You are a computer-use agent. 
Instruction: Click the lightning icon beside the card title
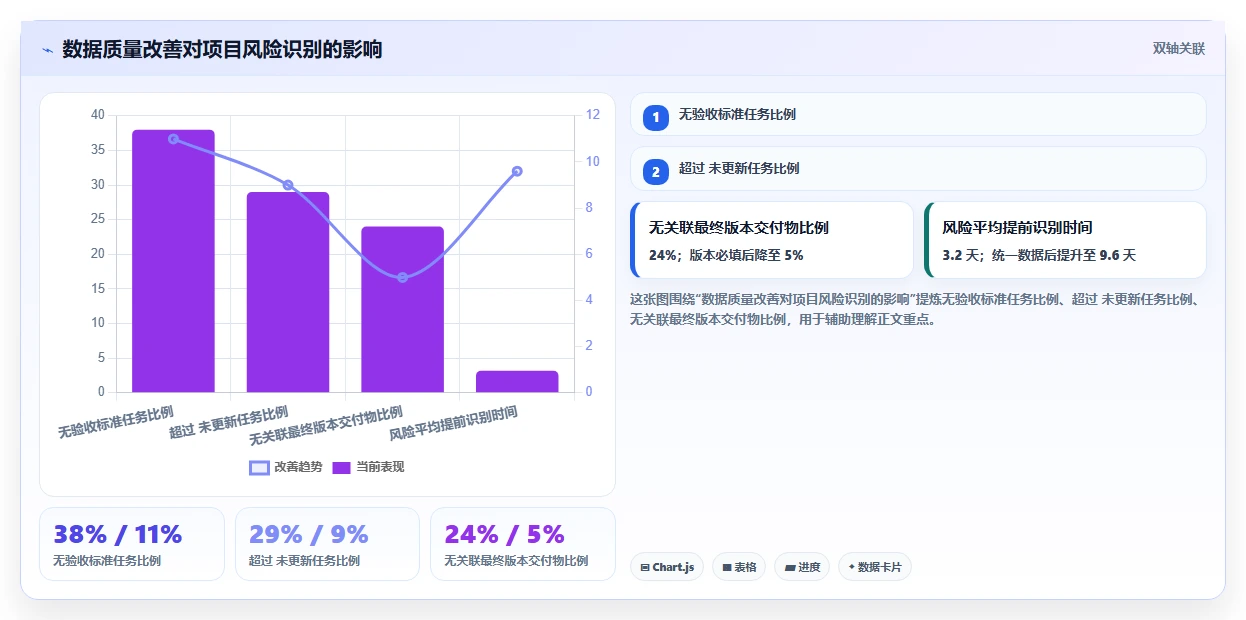pos(47,50)
